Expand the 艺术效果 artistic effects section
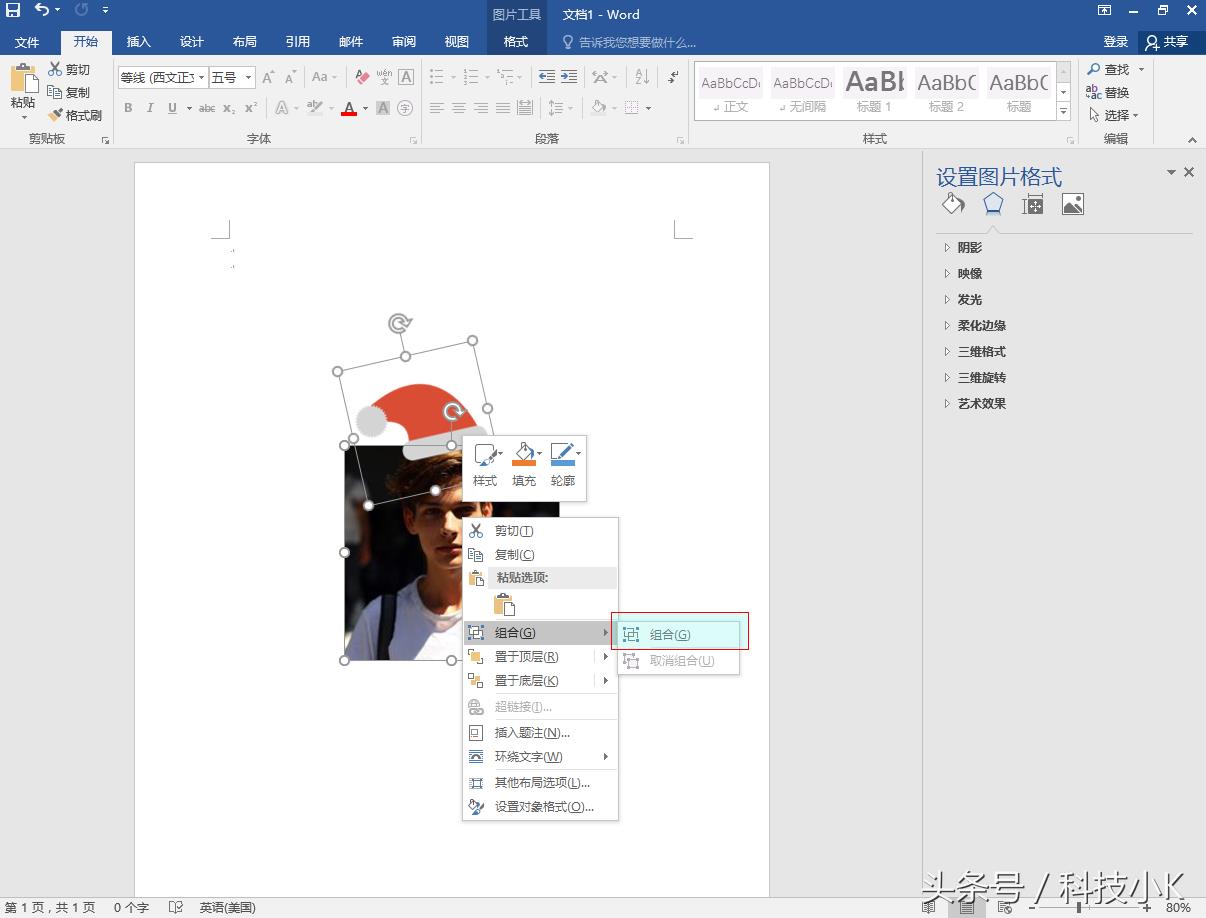 [981, 403]
